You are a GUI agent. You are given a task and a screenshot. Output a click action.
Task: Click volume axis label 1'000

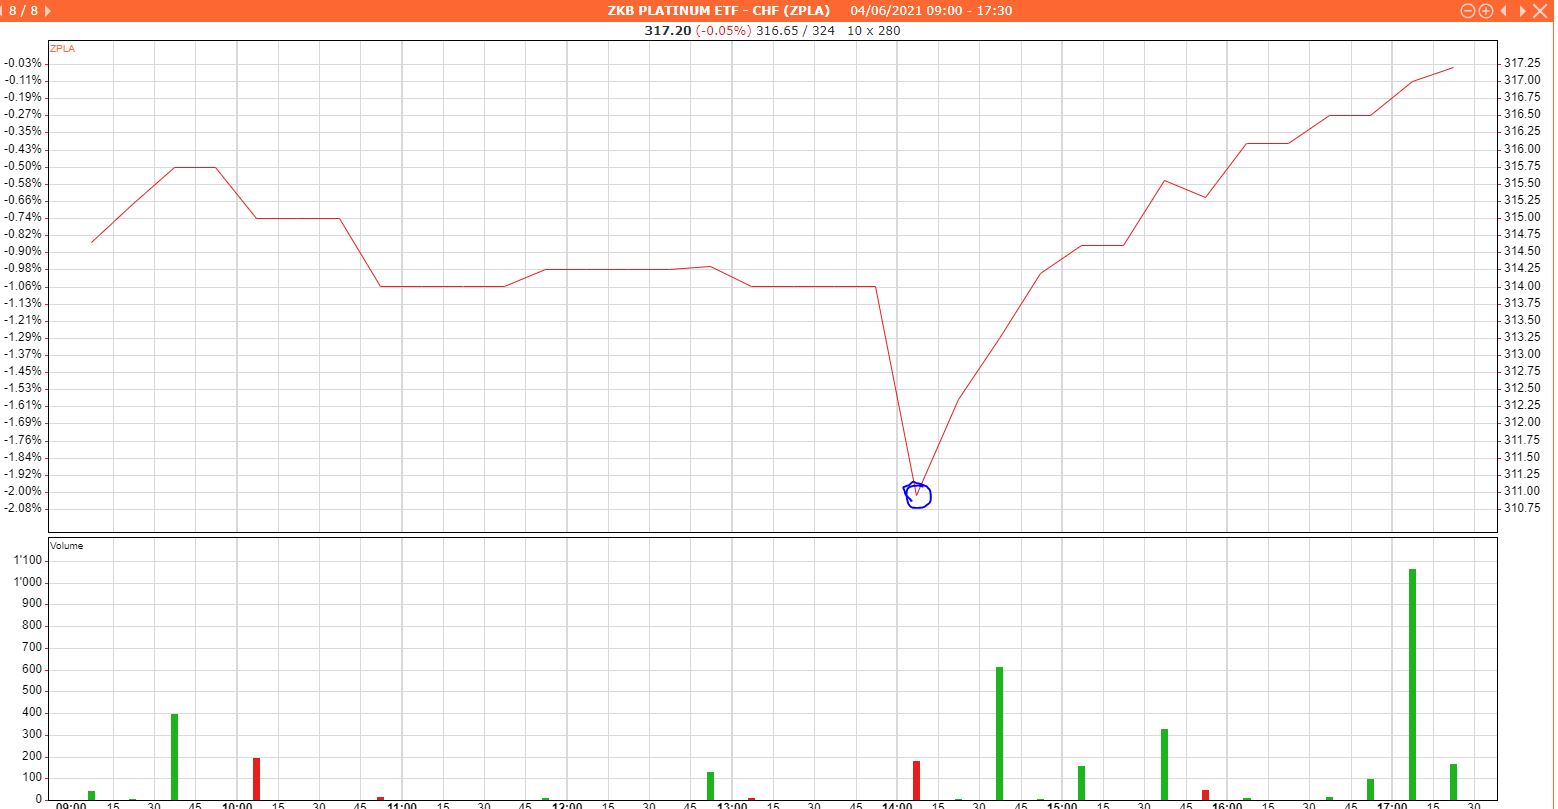[27, 582]
